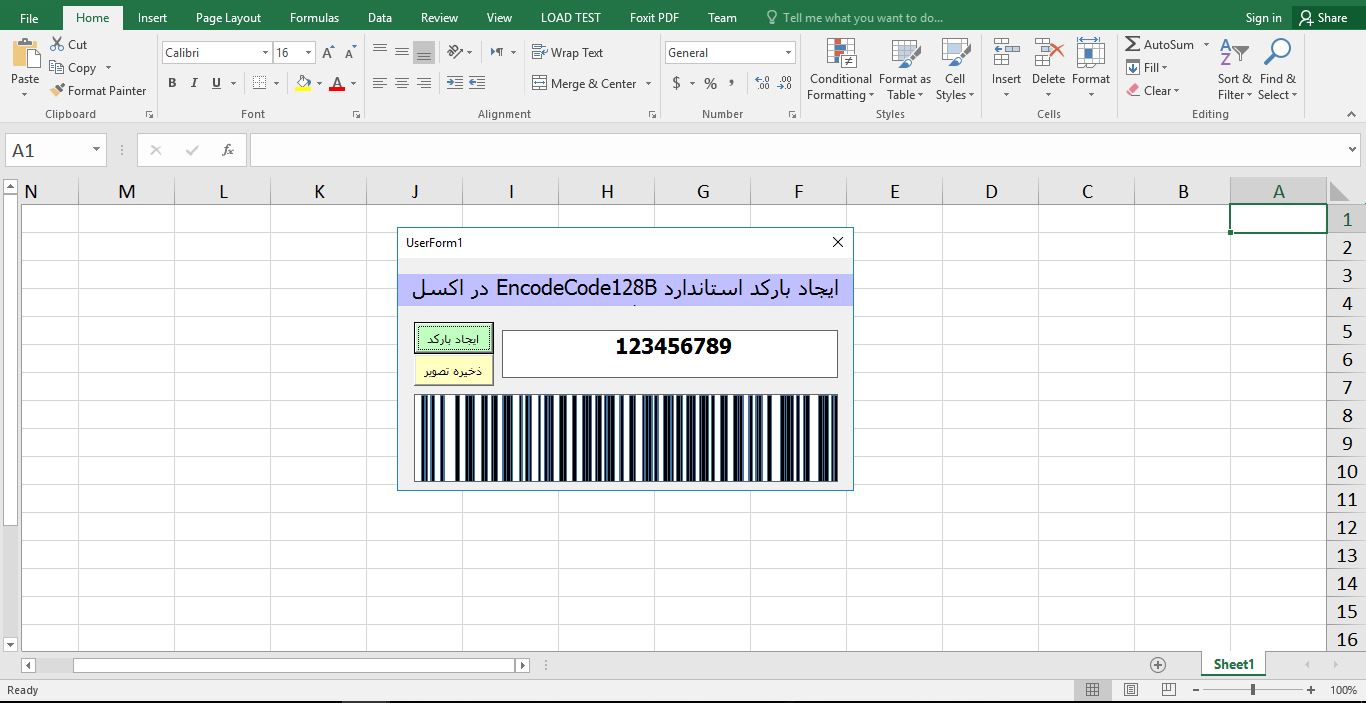This screenshot has width=1366, height=703.
Task: Open the font name Calibri dropdown
Action: point(265,53)
